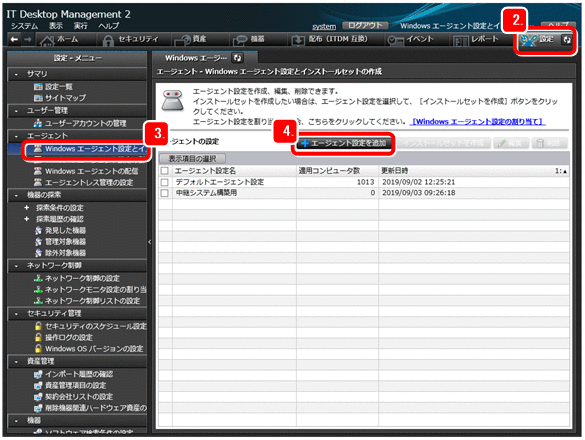
Task: Collapse the エージェント section
Action: 16,136
